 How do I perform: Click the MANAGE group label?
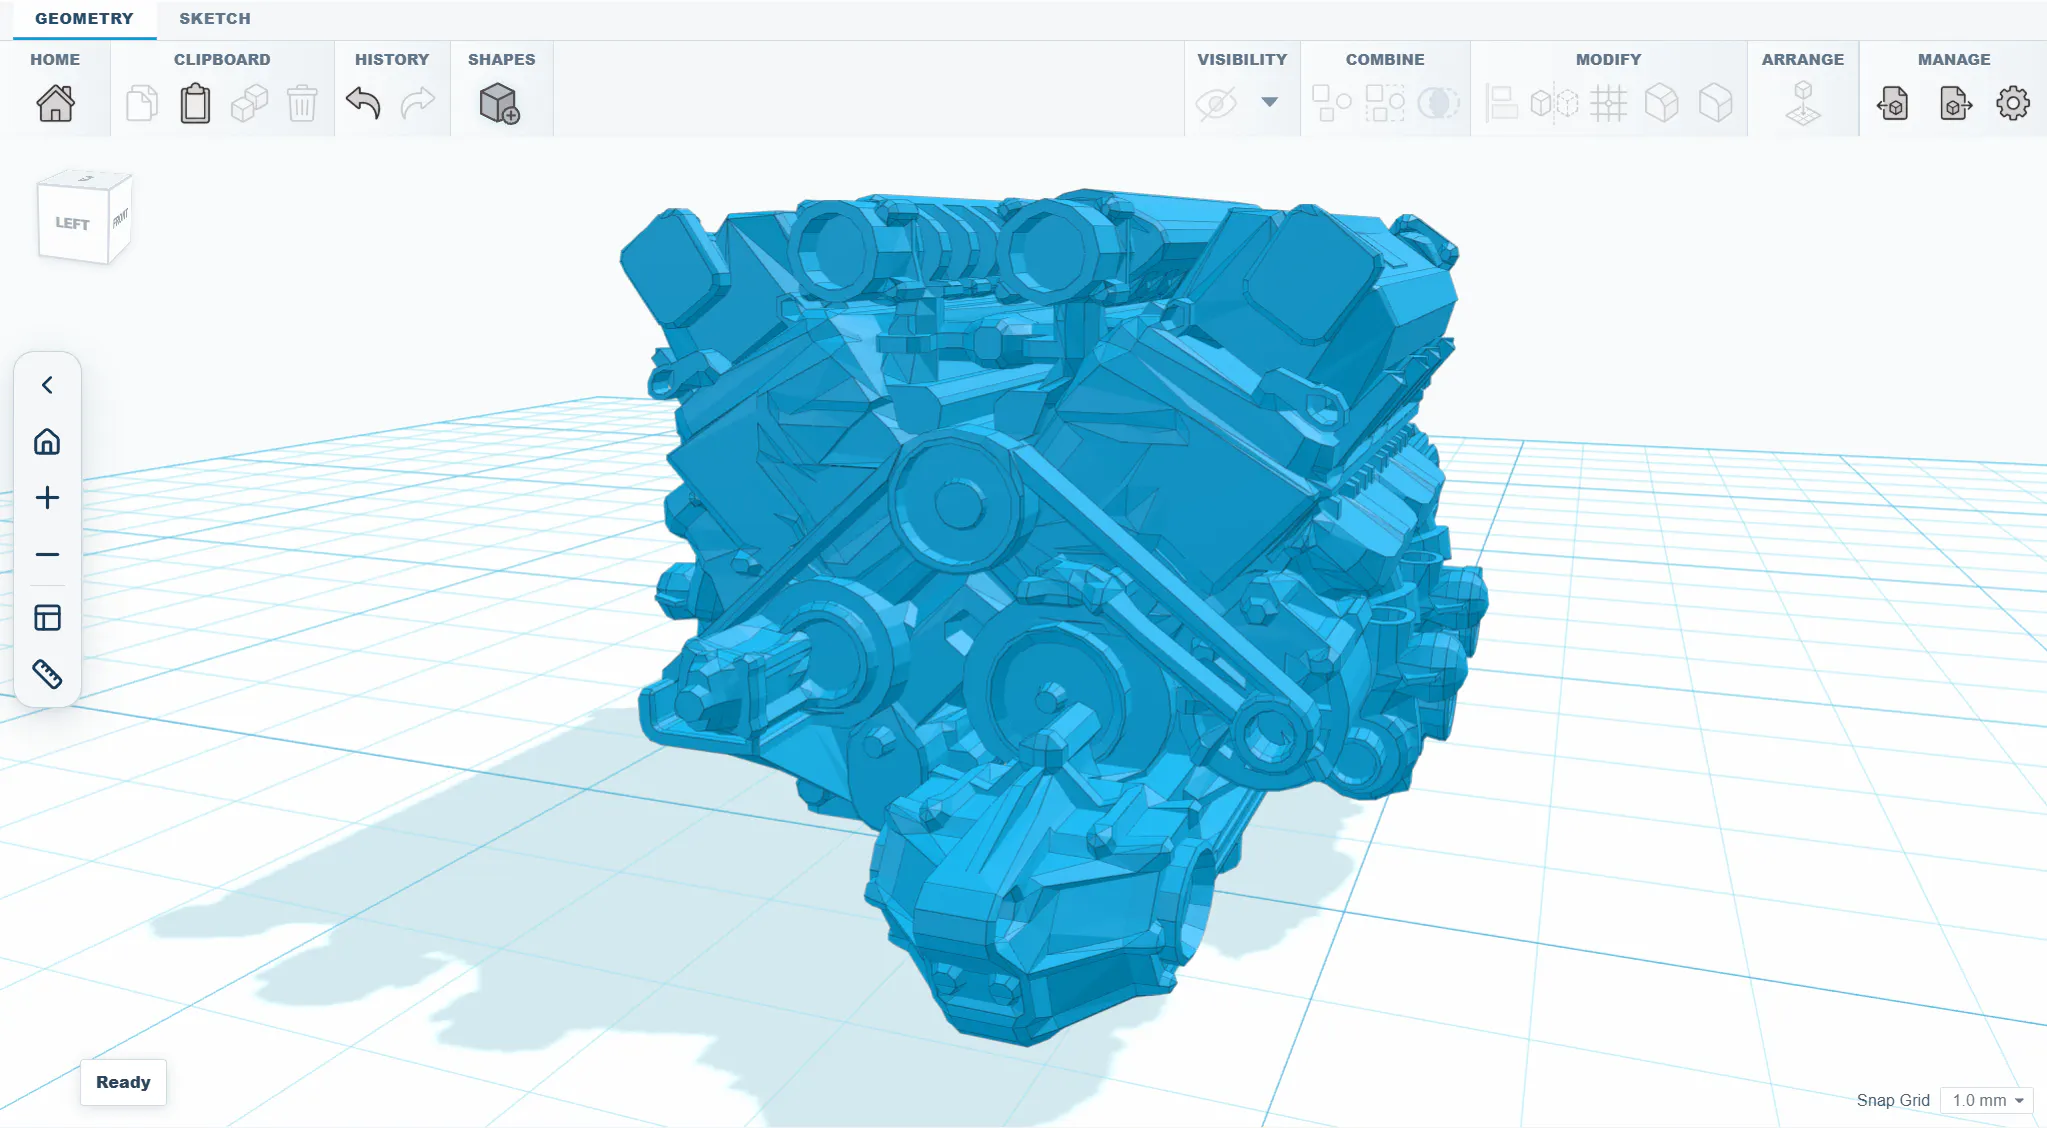(x=1954, y=59)
